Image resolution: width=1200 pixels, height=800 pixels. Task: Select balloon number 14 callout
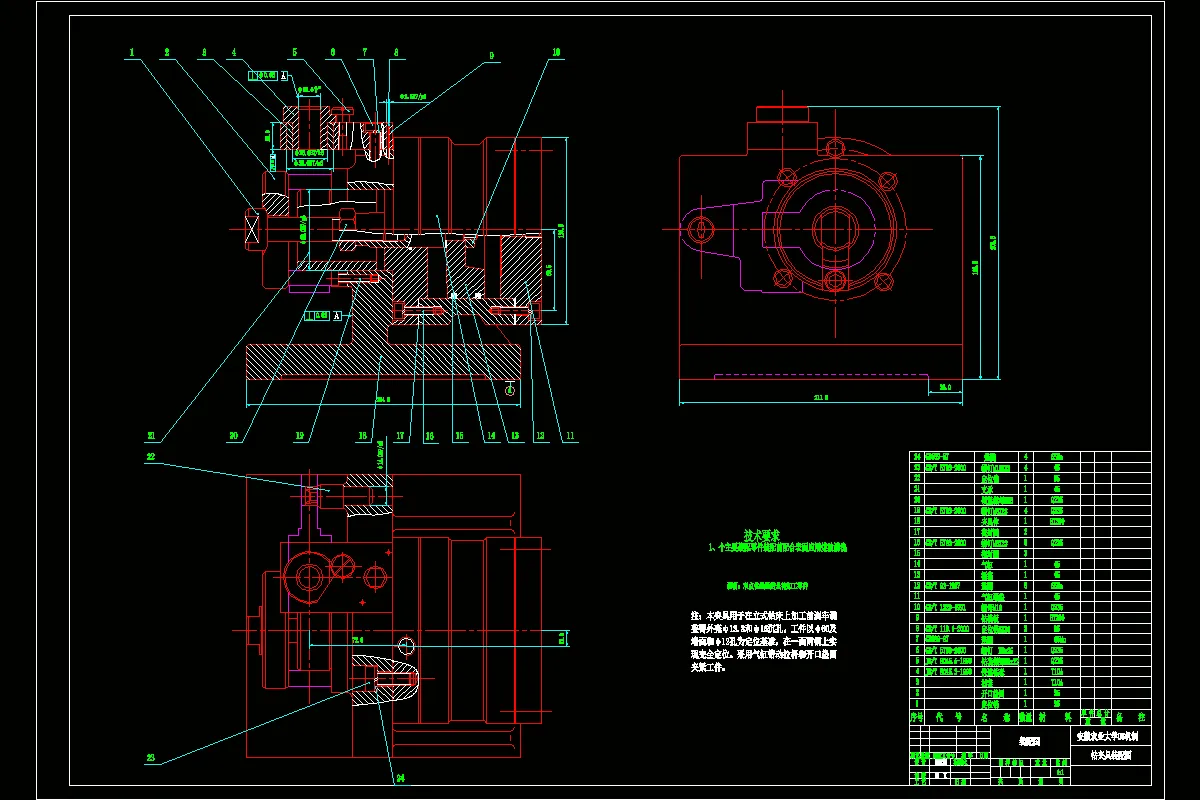click(x=491, y=436)
